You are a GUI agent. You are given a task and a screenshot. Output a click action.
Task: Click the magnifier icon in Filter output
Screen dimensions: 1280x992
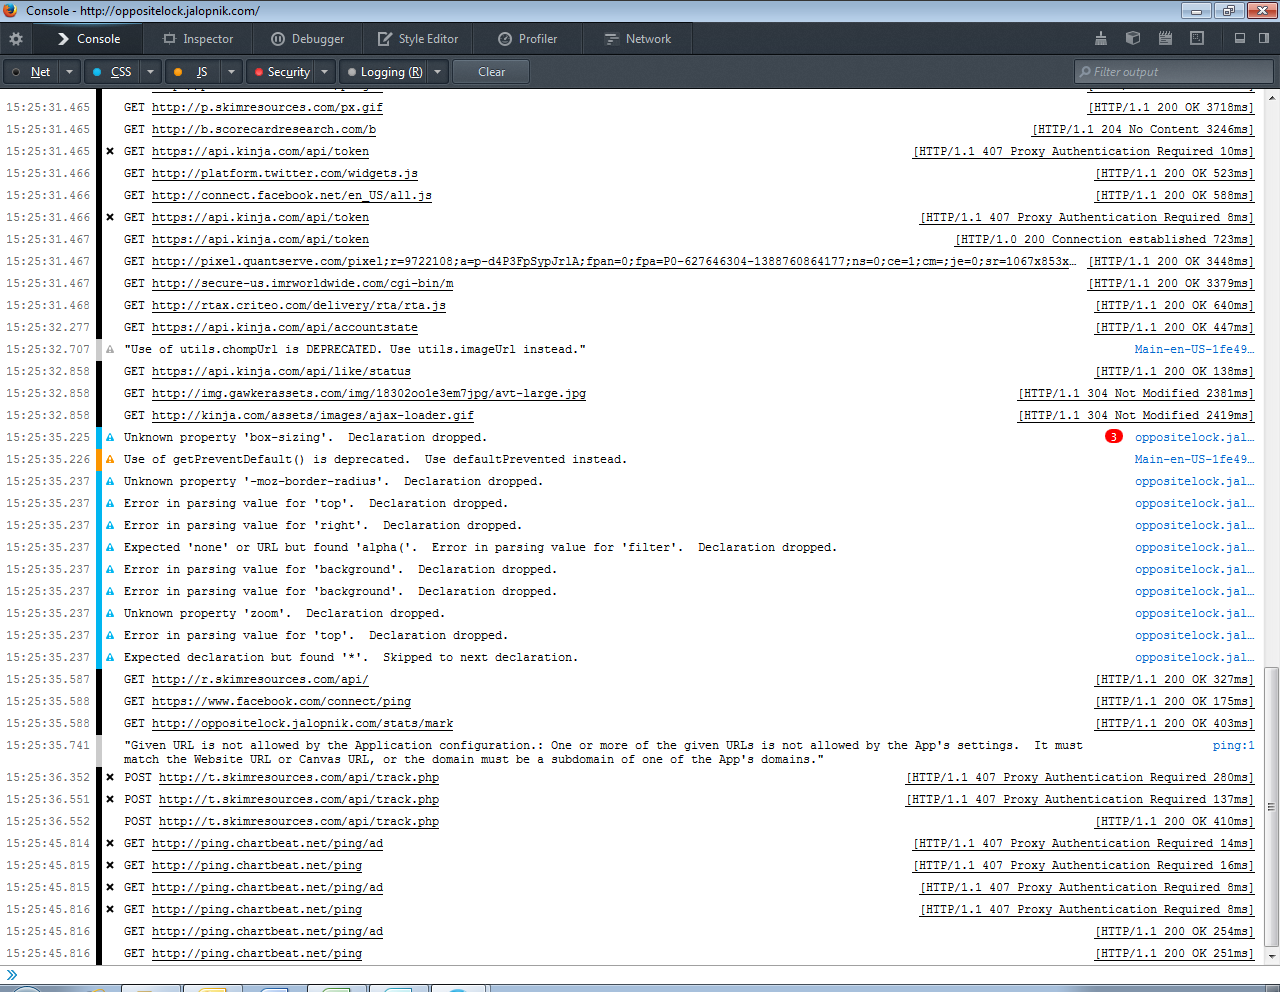1085,72
